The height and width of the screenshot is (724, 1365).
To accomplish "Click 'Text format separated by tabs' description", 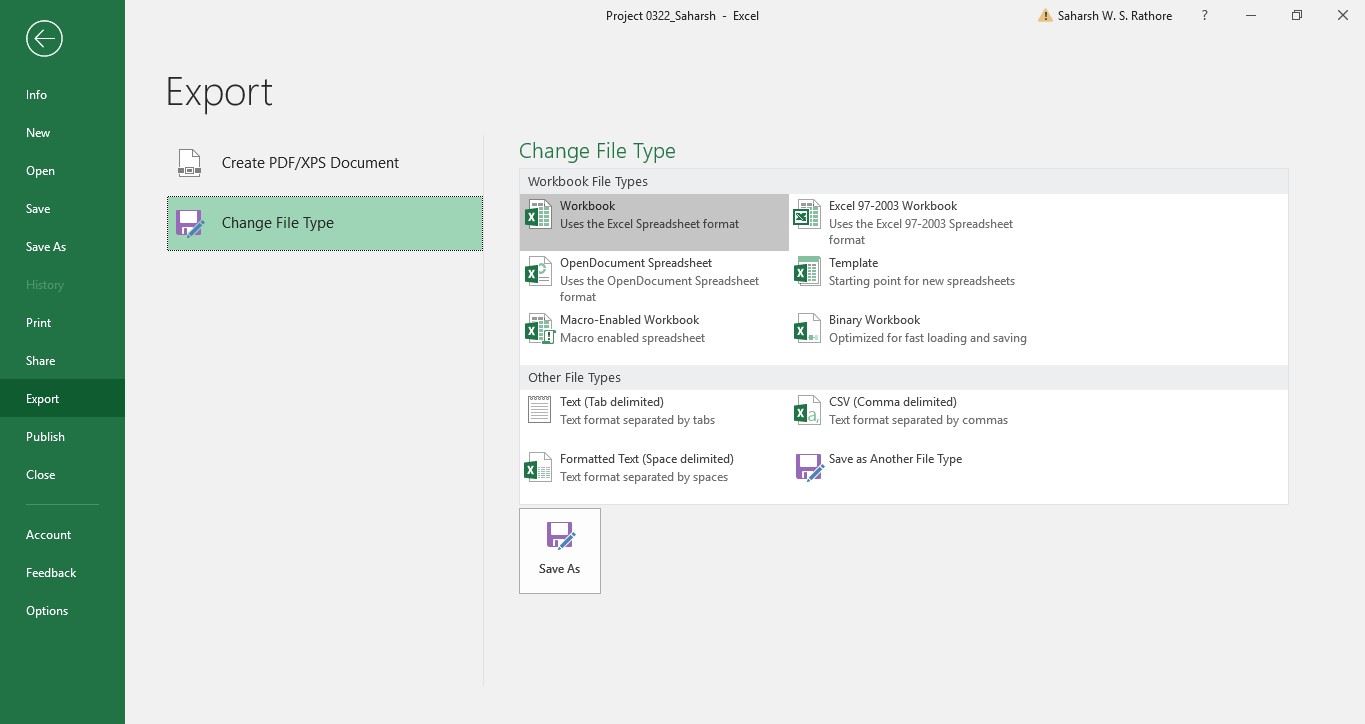I will tap(637, 420).
